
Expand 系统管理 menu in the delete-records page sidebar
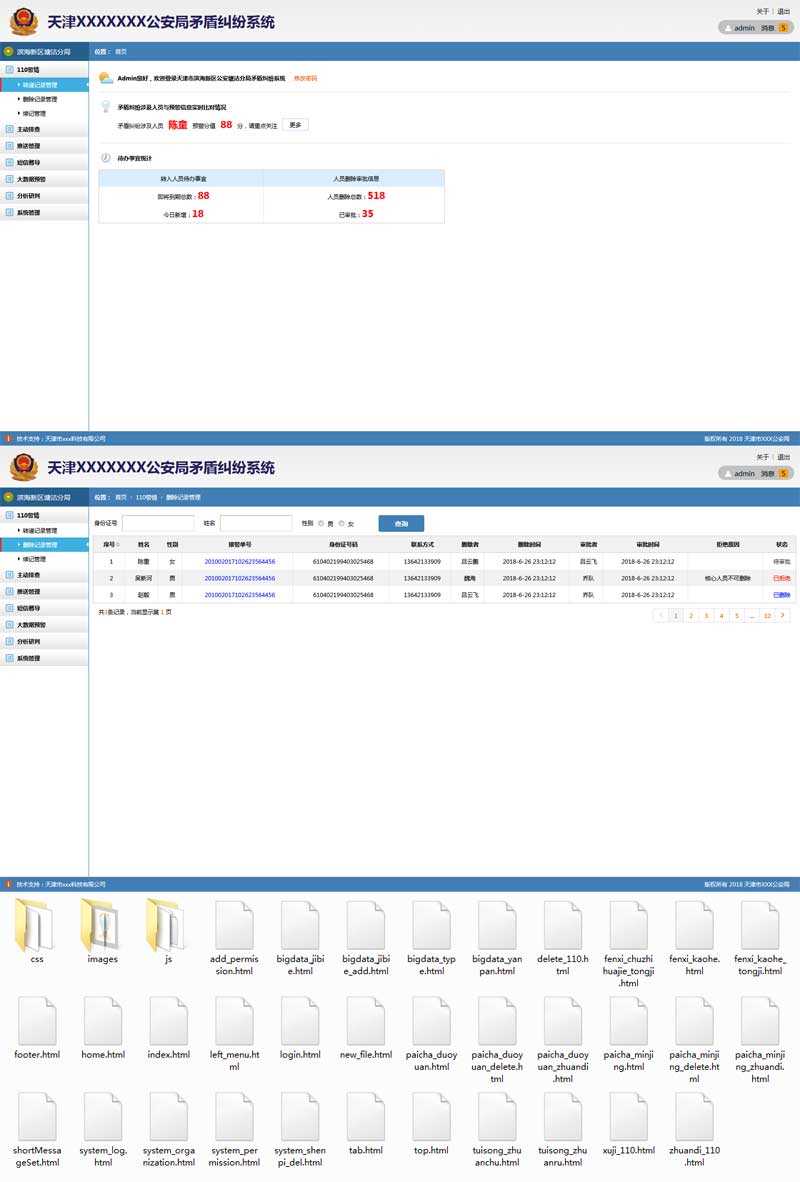point(28,658)
